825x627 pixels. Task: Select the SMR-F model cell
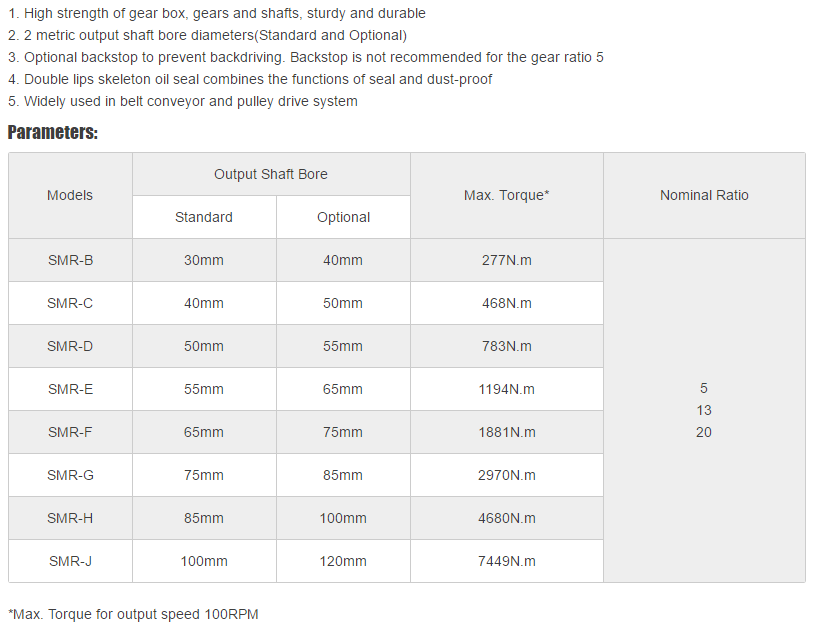(x=70, y=432)
